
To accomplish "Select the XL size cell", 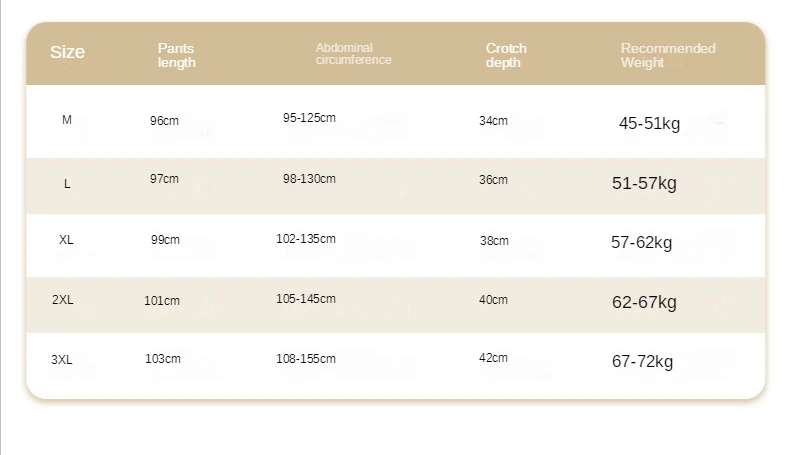I will pos(66,239).
